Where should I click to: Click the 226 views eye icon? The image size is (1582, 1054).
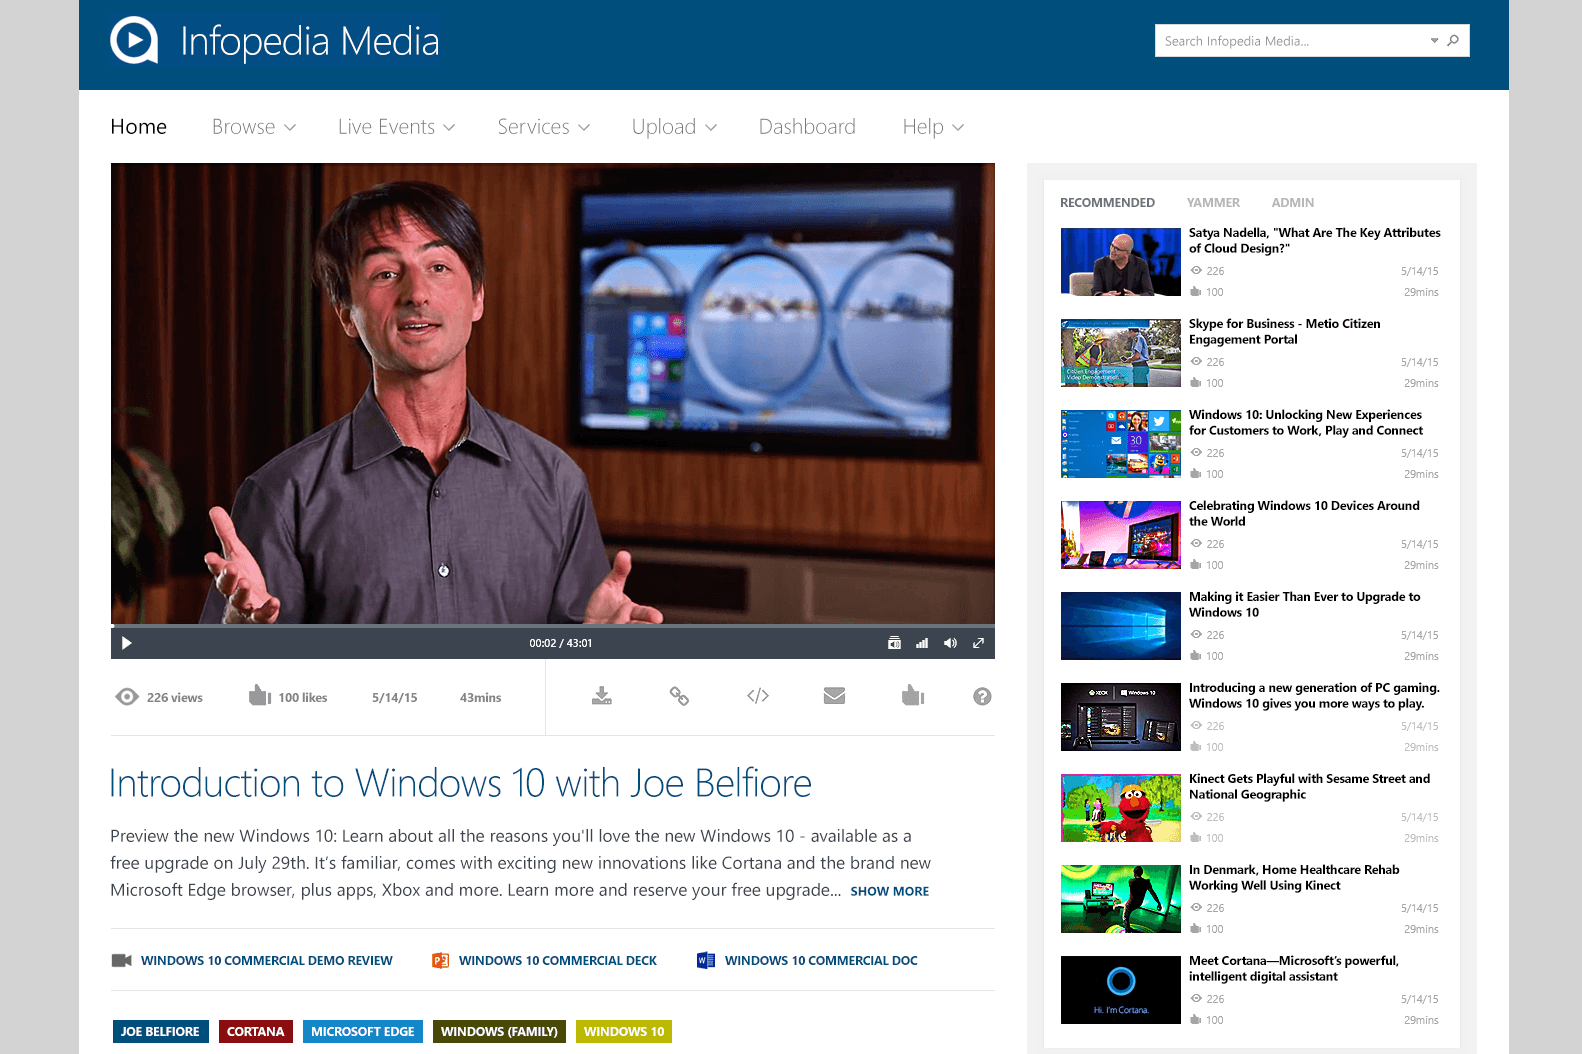click(127, 697)
